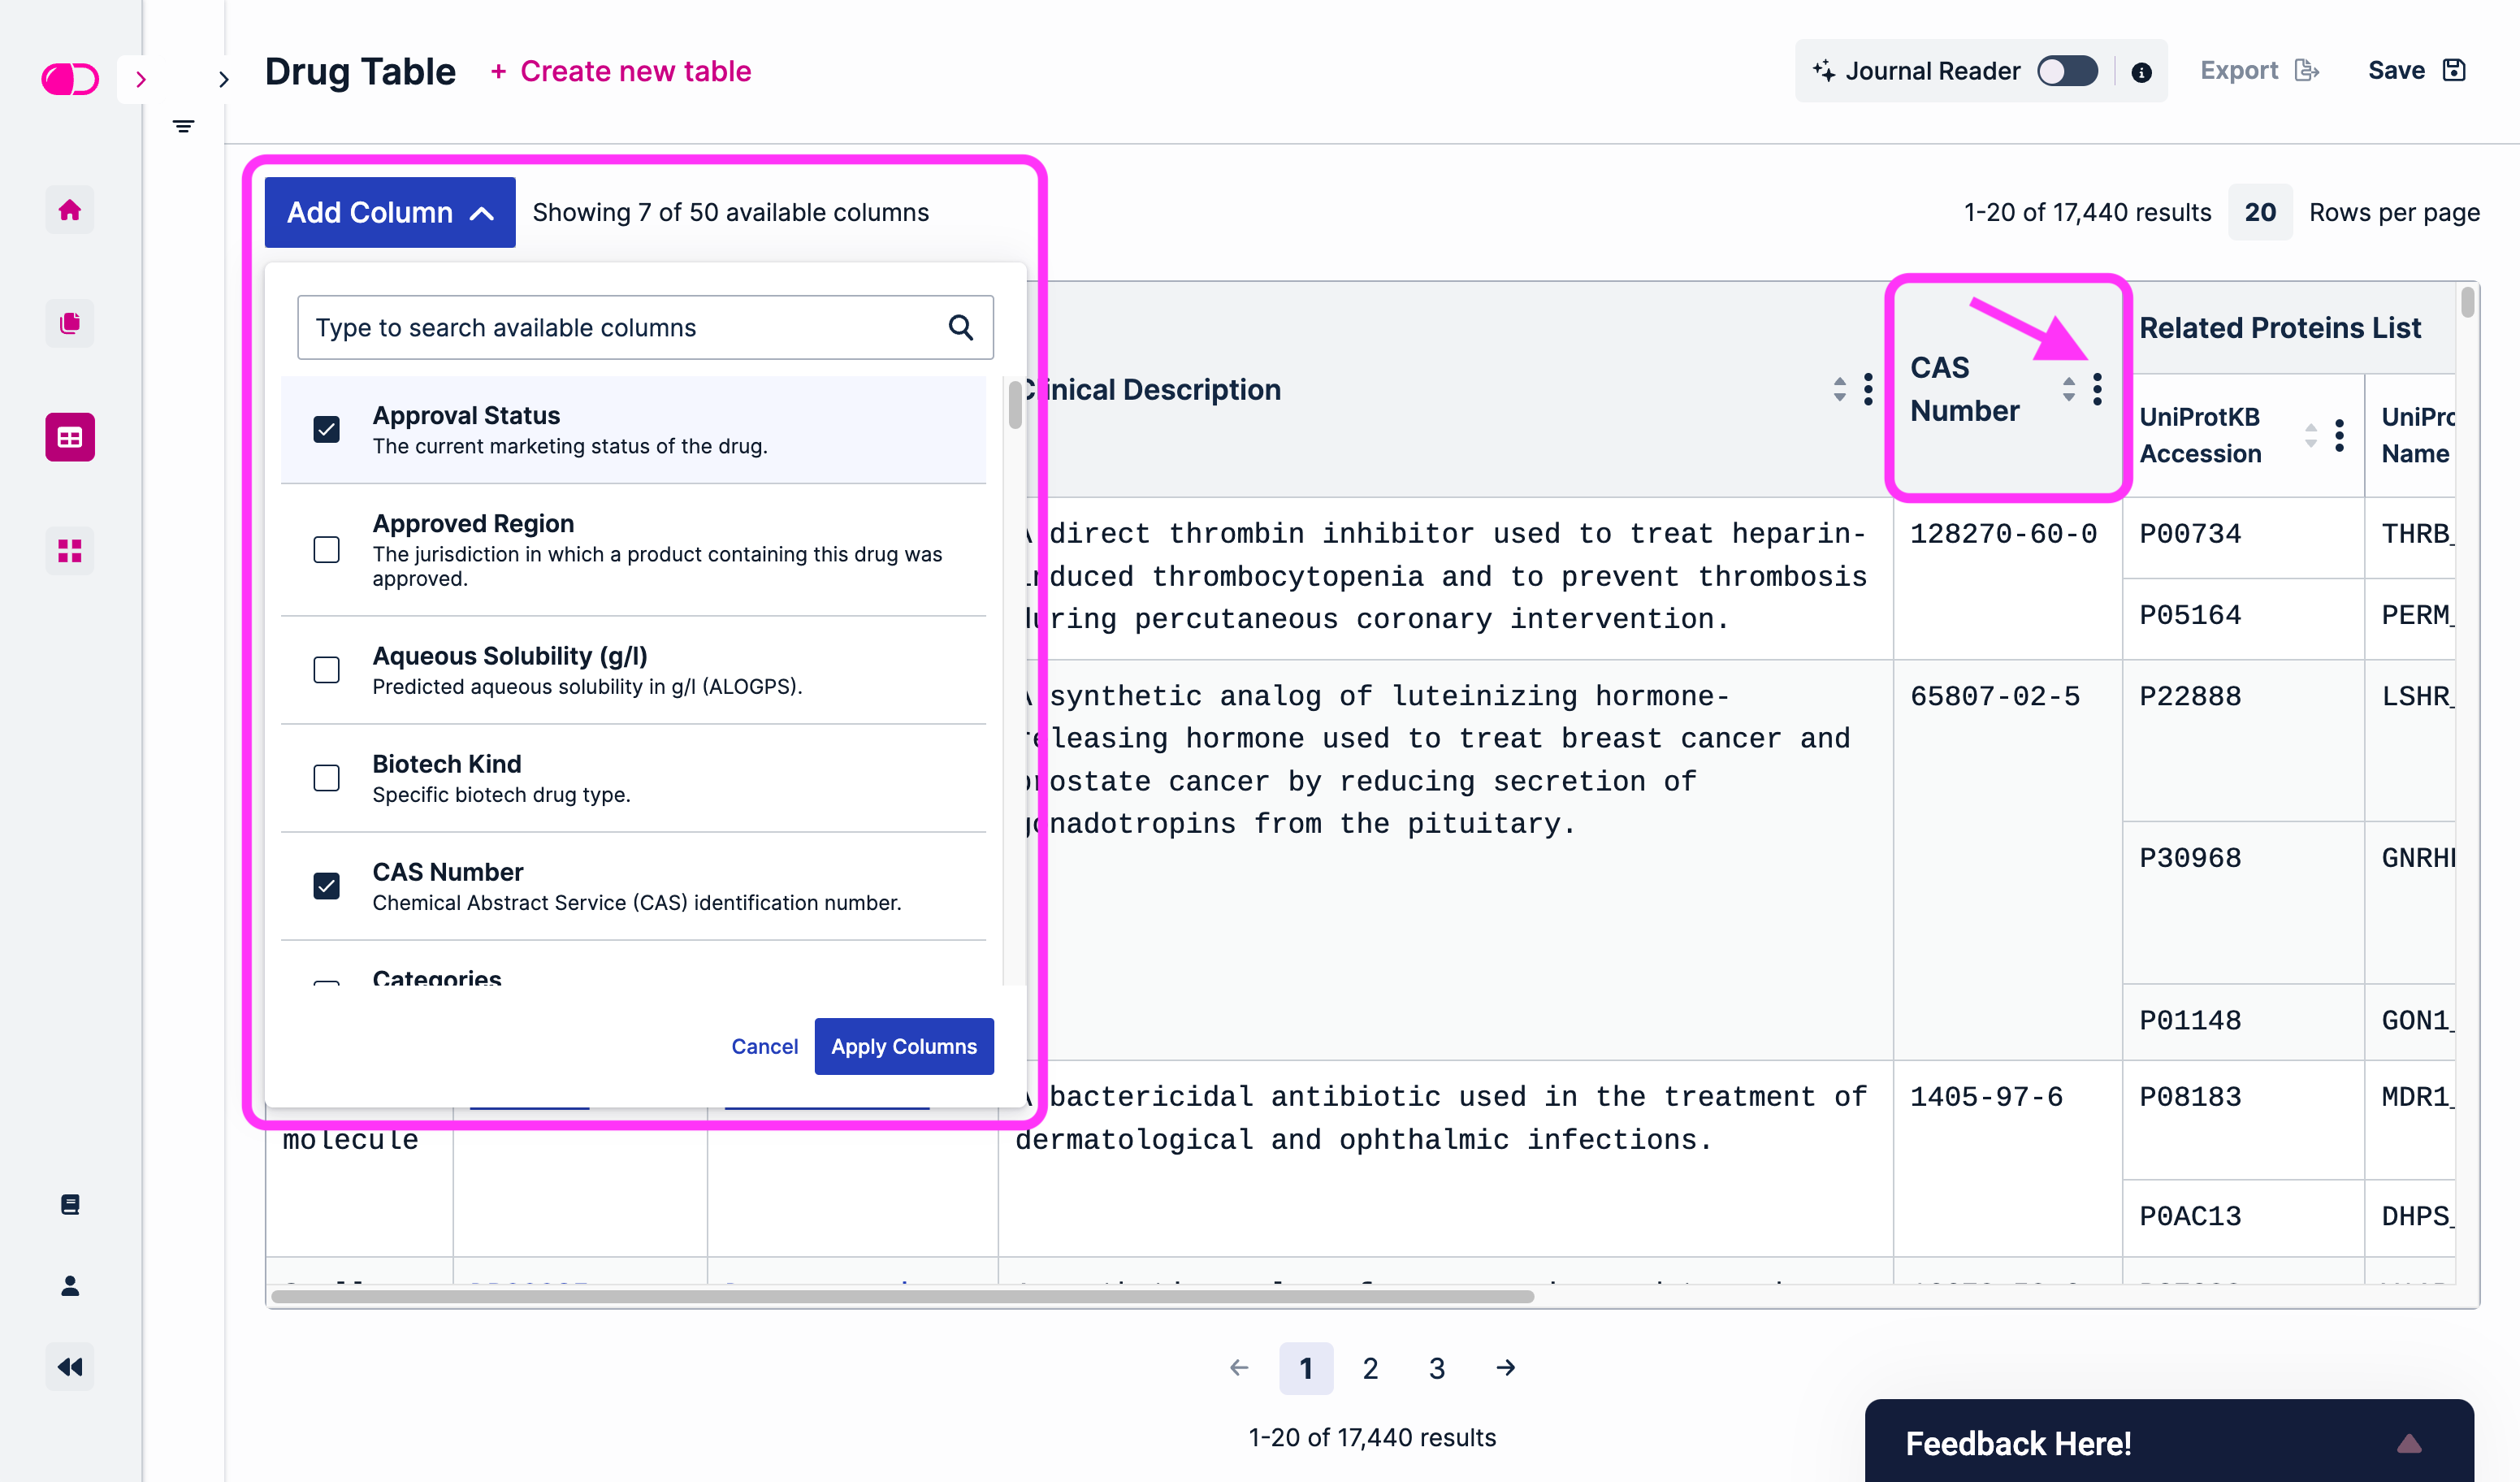Click the Apply Columns button
The width and height of the screenshot is (2520, 1482).
click(x=904, y=1046)
